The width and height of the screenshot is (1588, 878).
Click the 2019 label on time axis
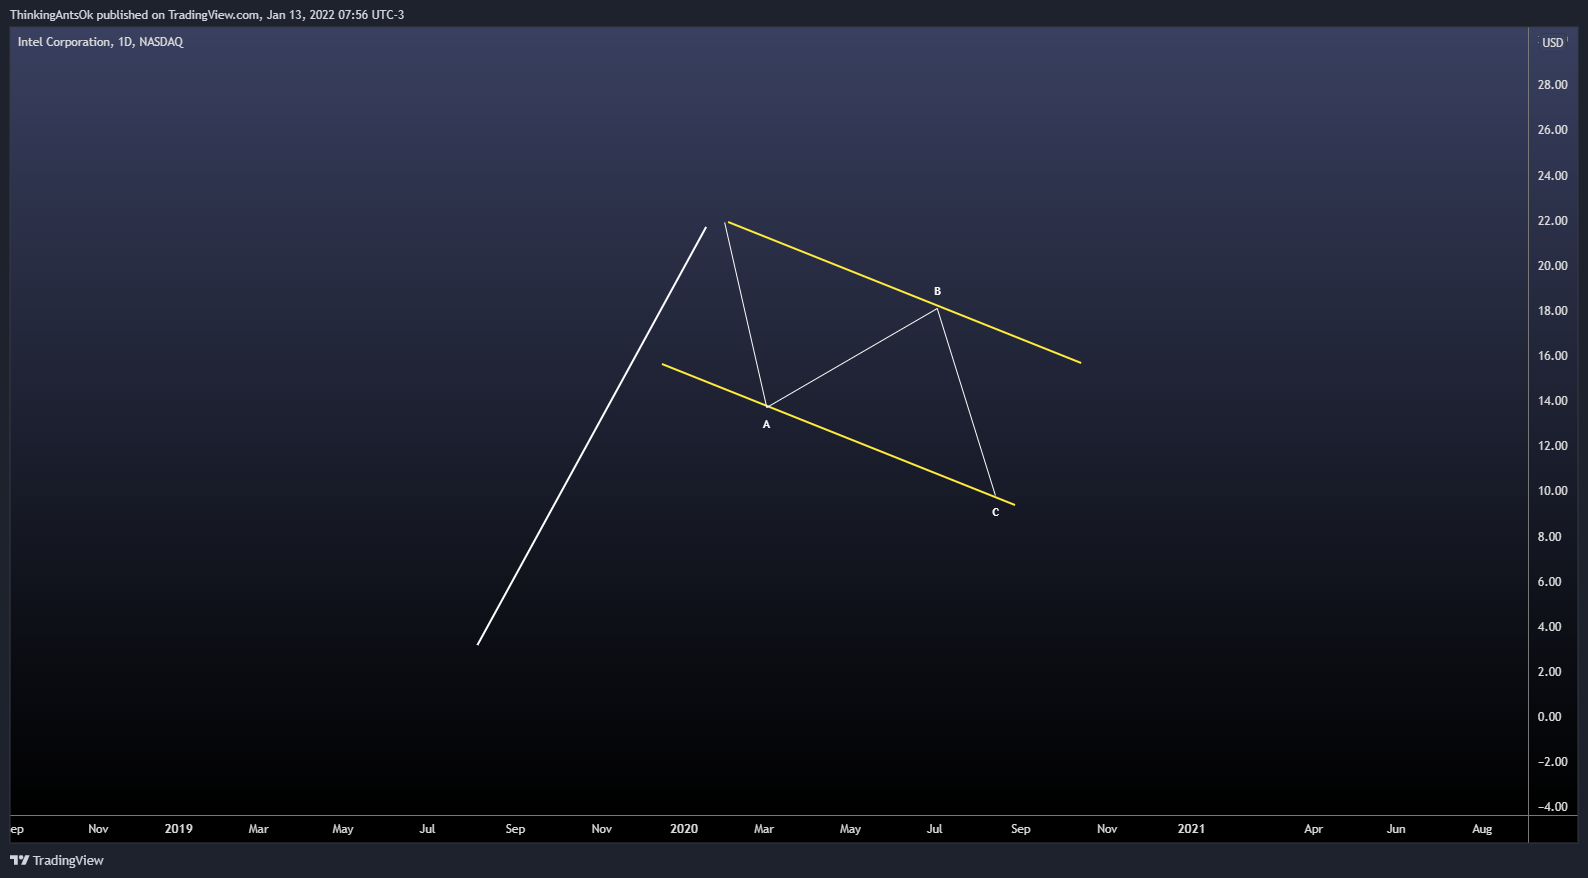tap(178, 829)
